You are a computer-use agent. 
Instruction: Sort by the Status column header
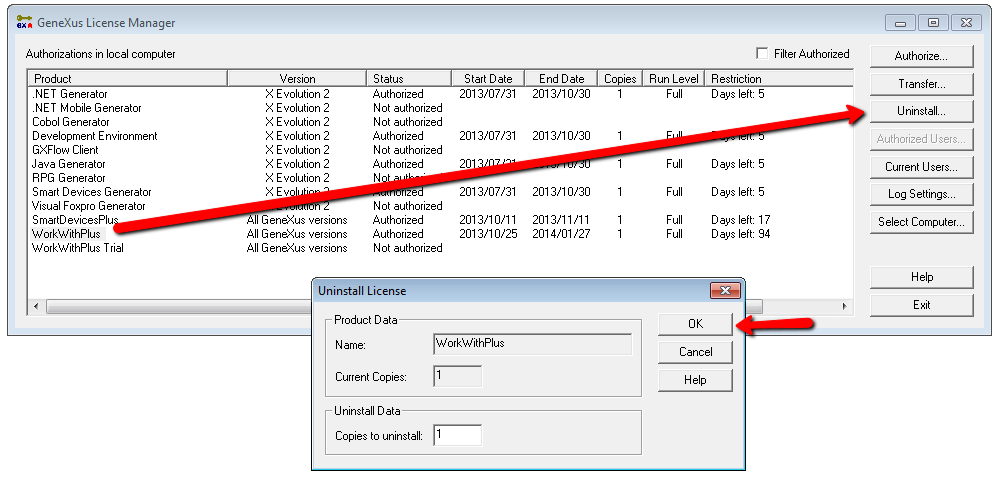coord(409,79)
